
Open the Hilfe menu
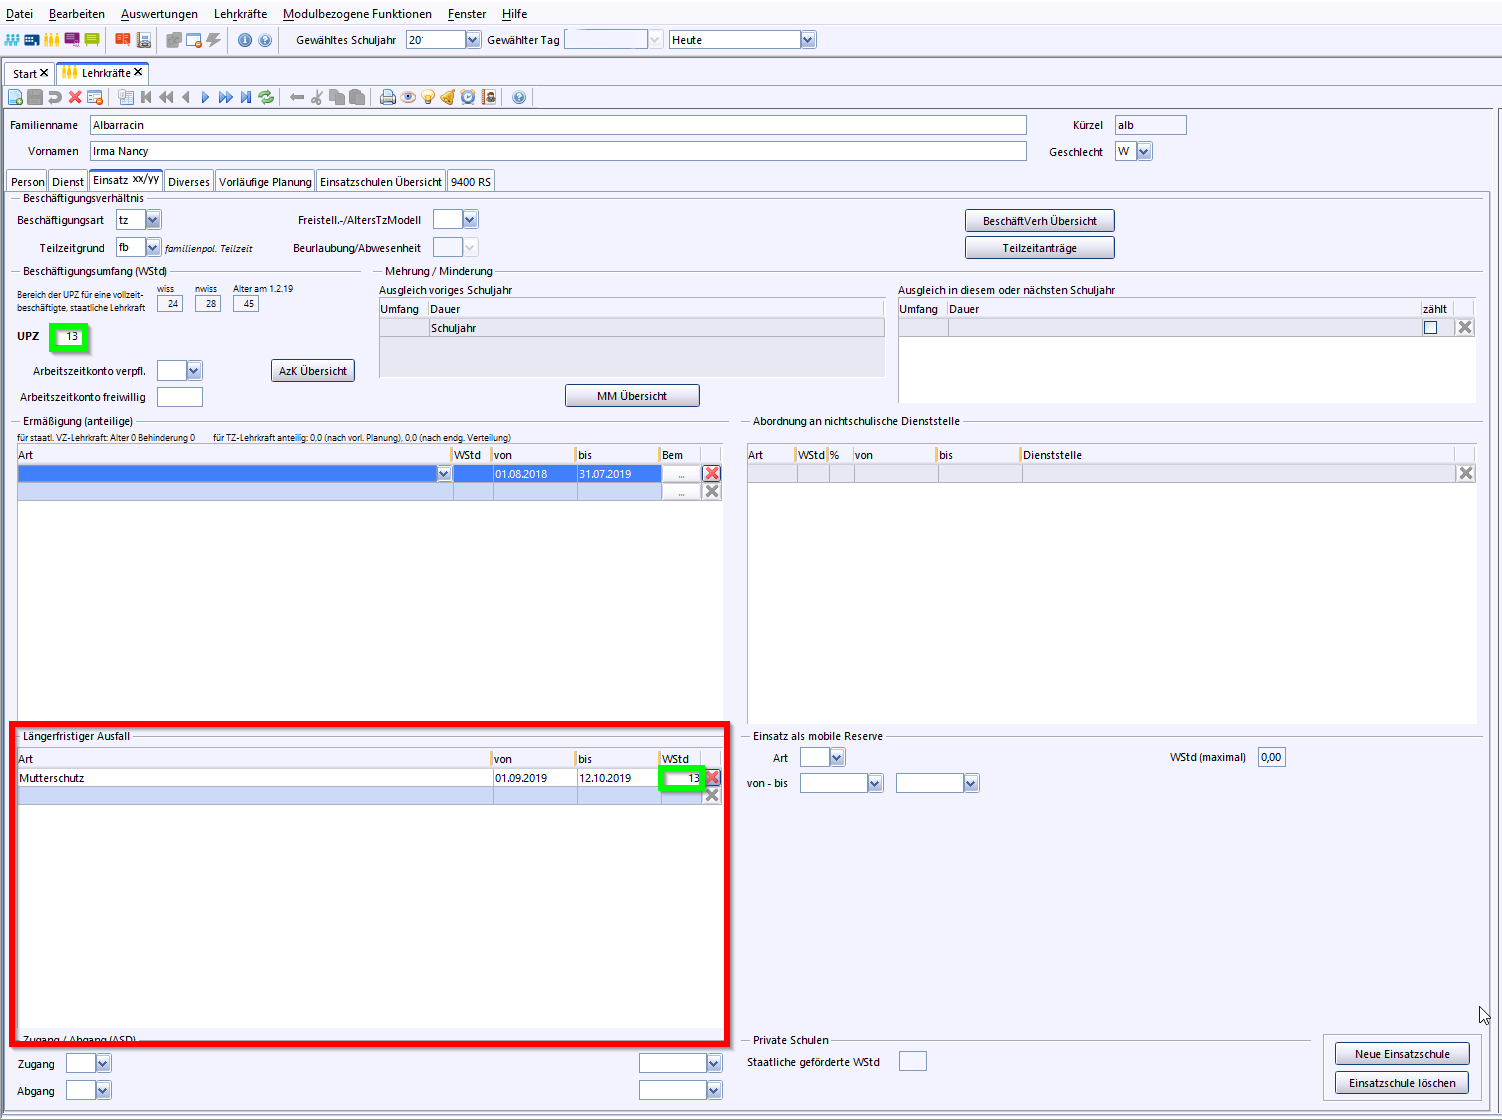pyautogui.click(x=515, y=14)
